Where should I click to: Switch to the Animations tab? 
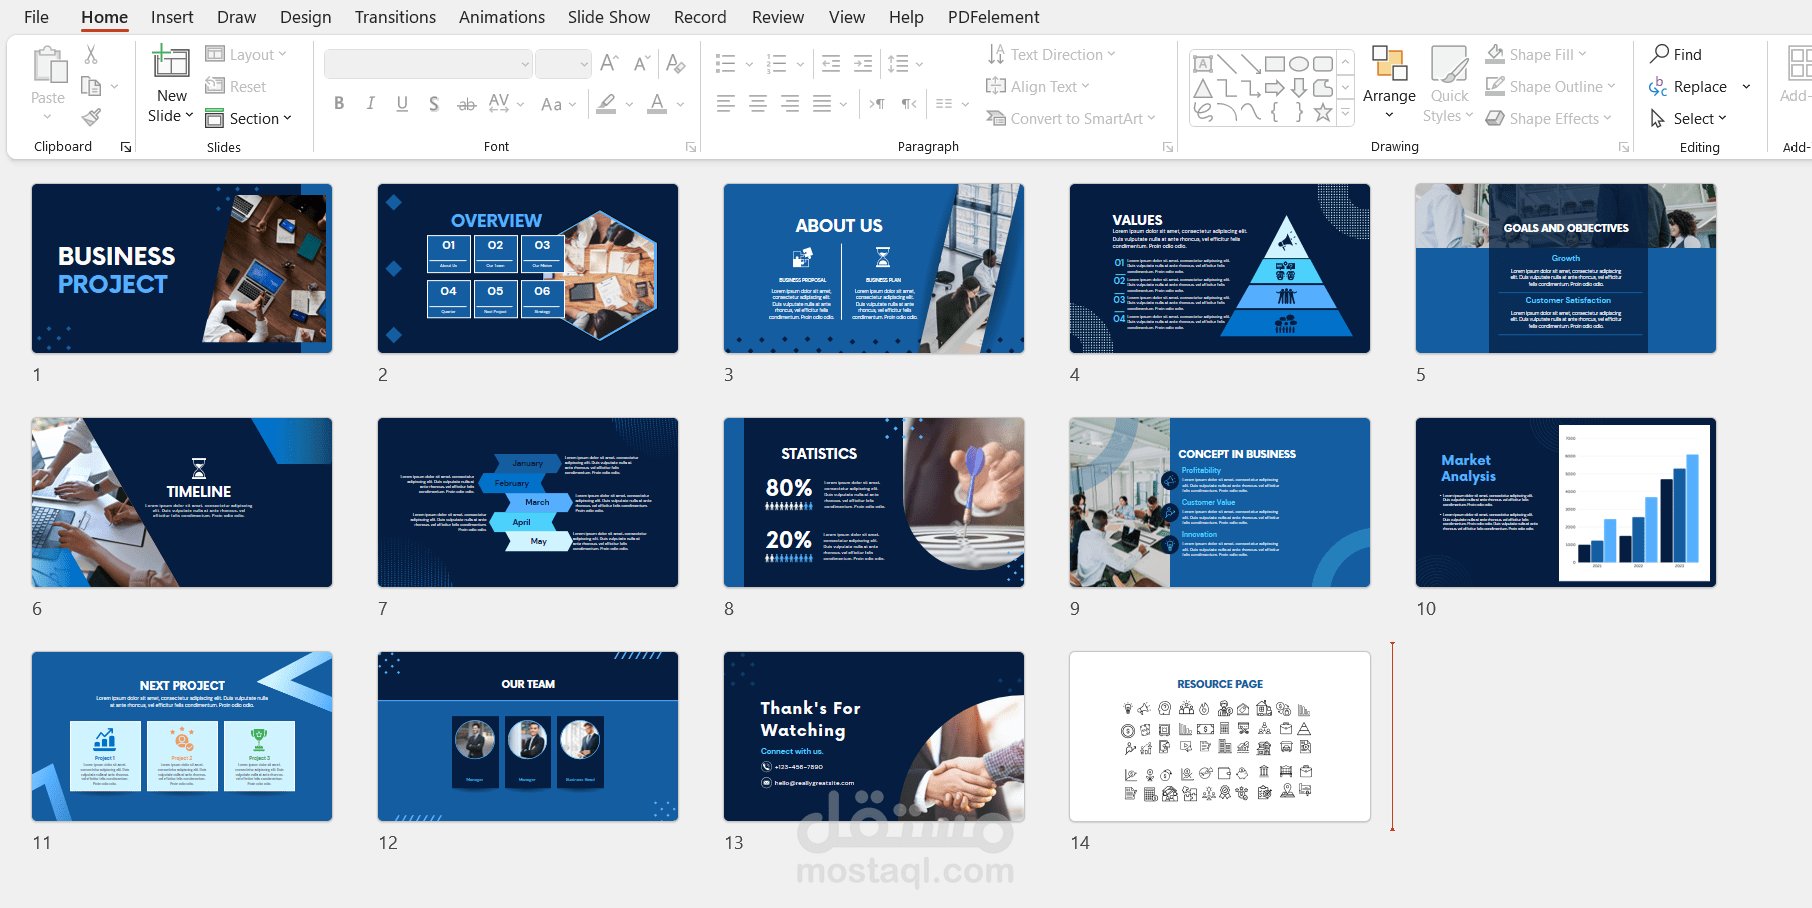pos(502,17)
